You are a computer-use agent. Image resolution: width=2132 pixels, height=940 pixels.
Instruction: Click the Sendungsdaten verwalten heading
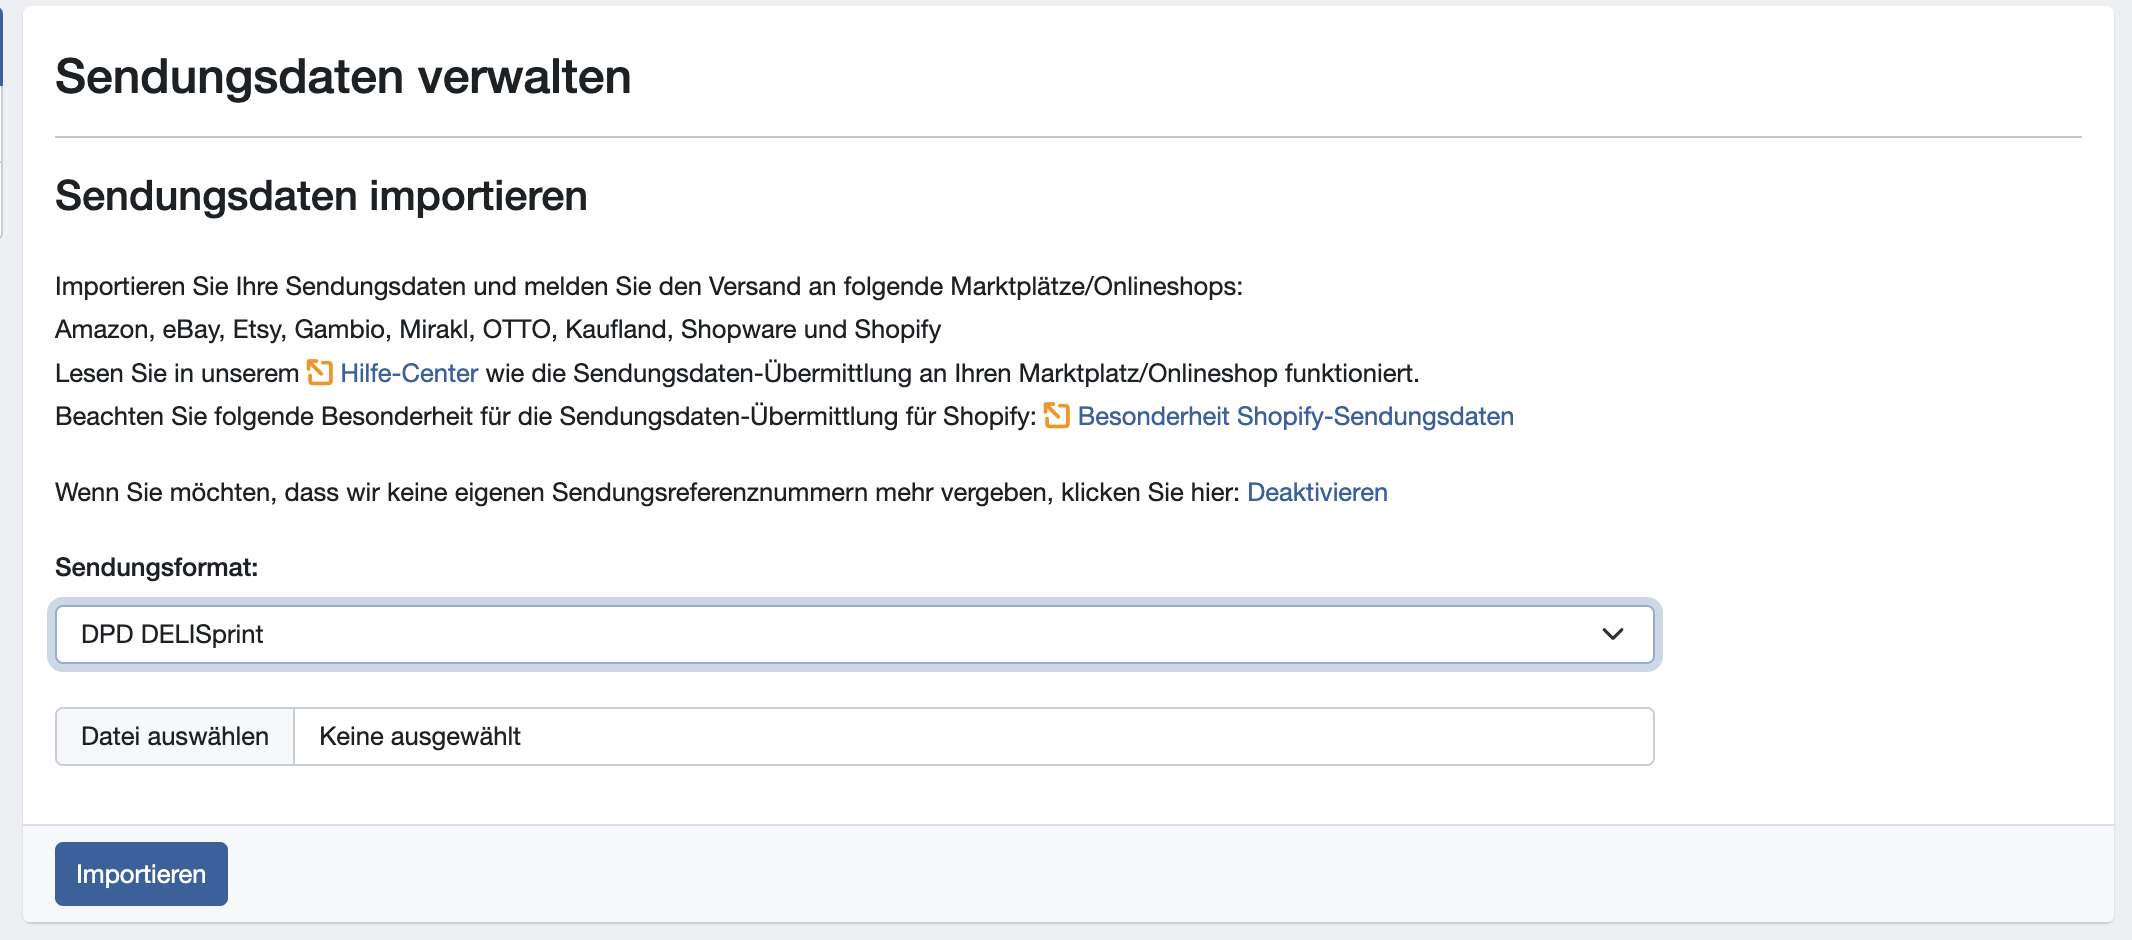(343, 77)
